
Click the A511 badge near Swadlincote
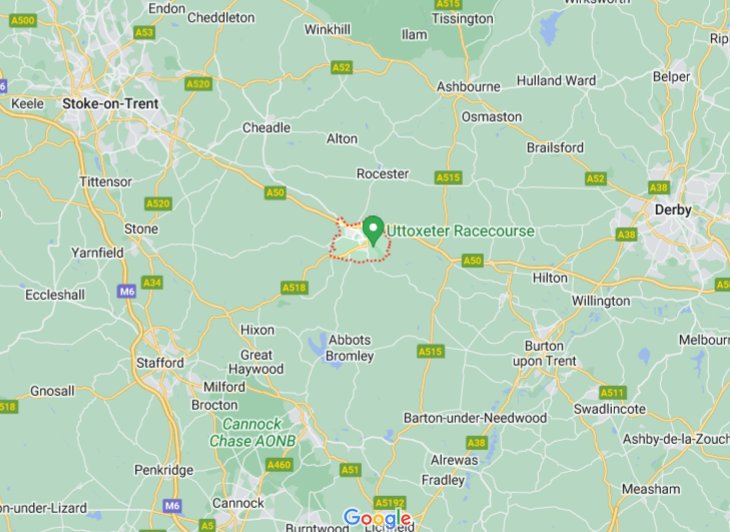[x=612, y=392]
